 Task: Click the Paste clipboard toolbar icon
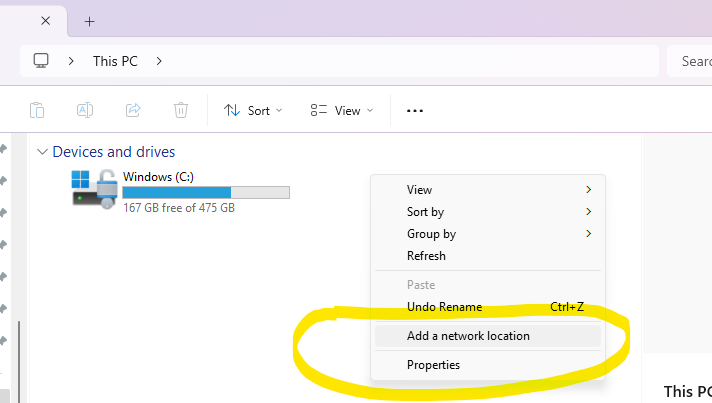click(x=37, y=110)
